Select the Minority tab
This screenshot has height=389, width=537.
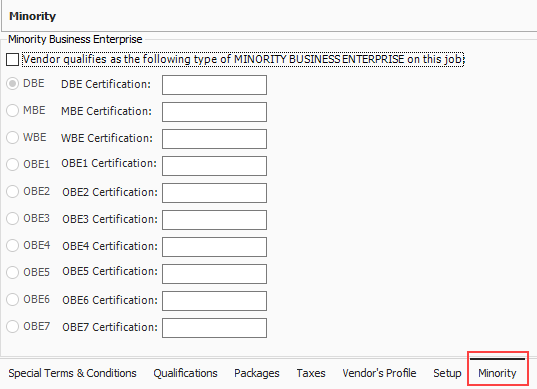point(497,373)
